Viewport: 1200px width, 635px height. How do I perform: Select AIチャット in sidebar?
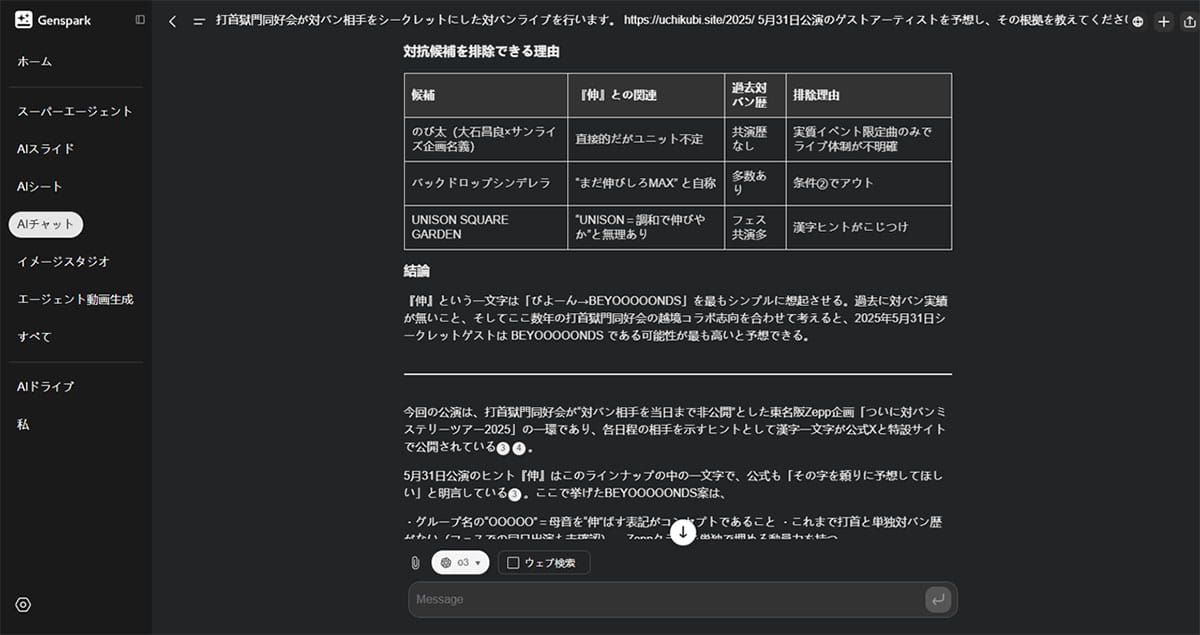[45, 224]
